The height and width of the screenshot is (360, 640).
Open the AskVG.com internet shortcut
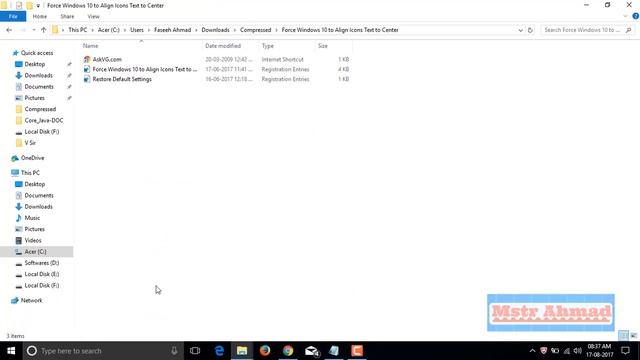107,60
